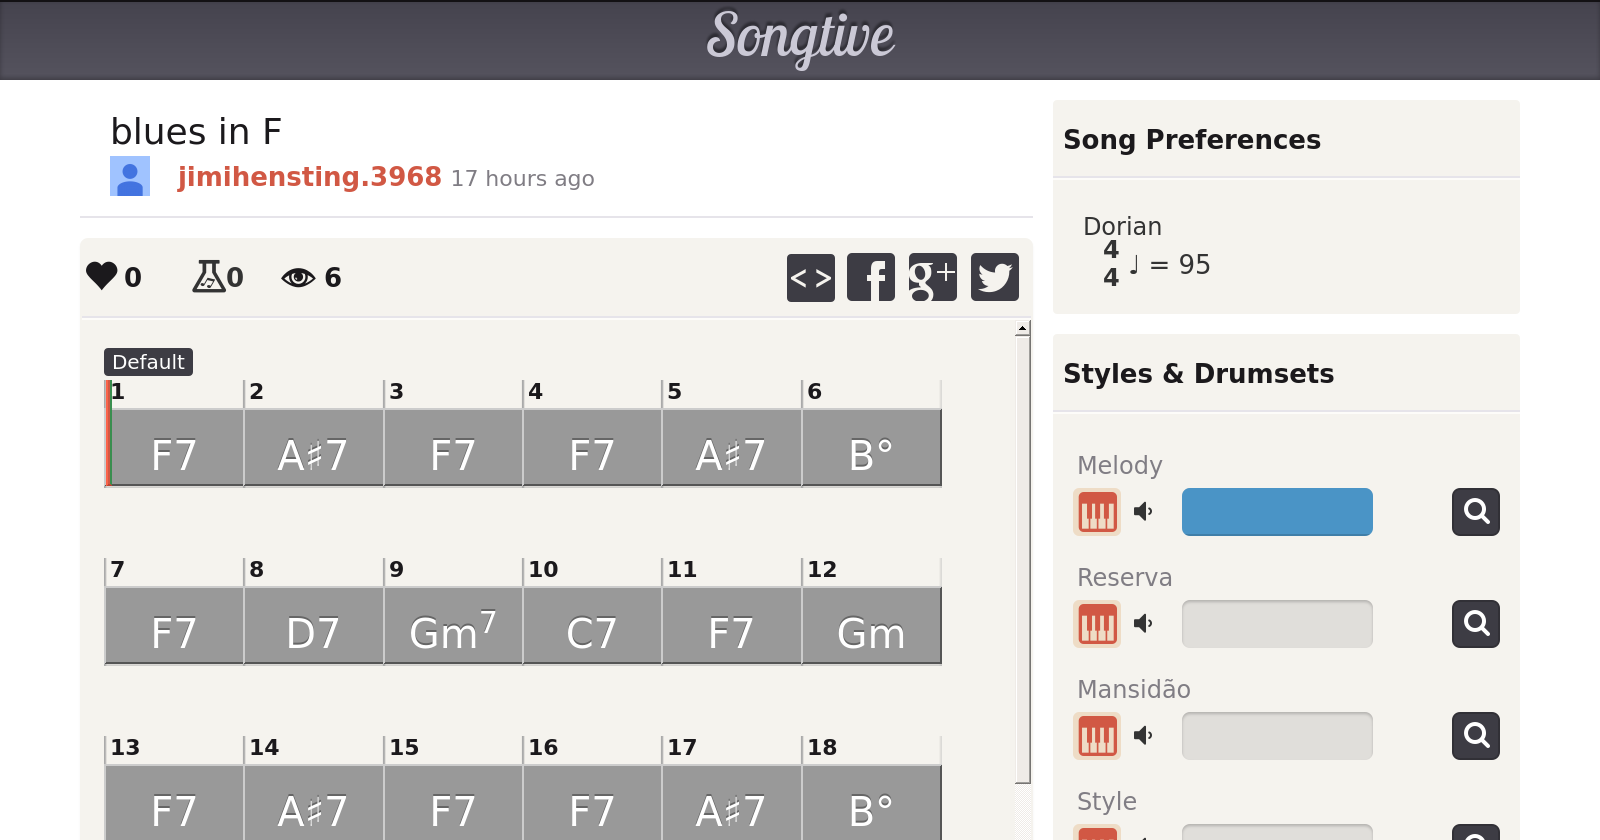Click the Mansidão search magnifier button

click(1475, 736)
